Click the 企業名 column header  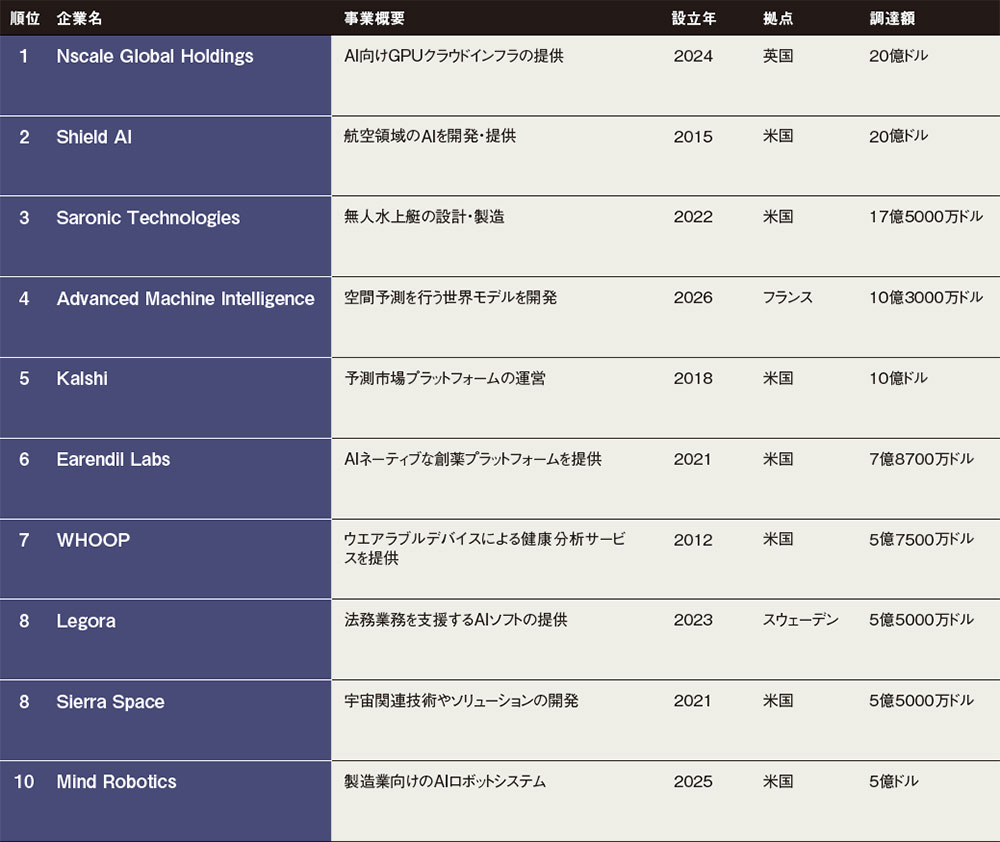tap(79, 18)
